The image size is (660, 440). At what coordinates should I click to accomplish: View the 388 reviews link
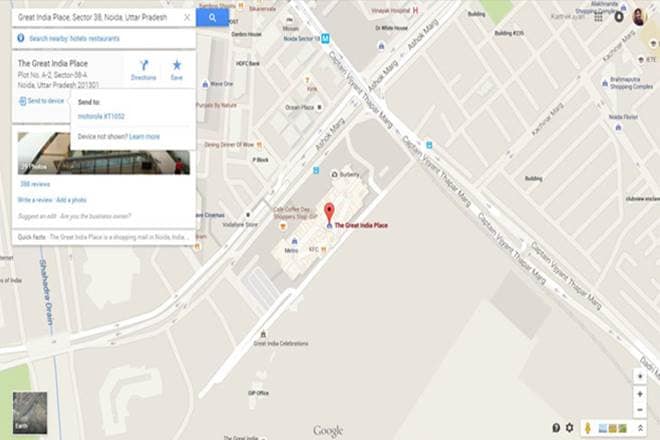(x=35, y=184)
